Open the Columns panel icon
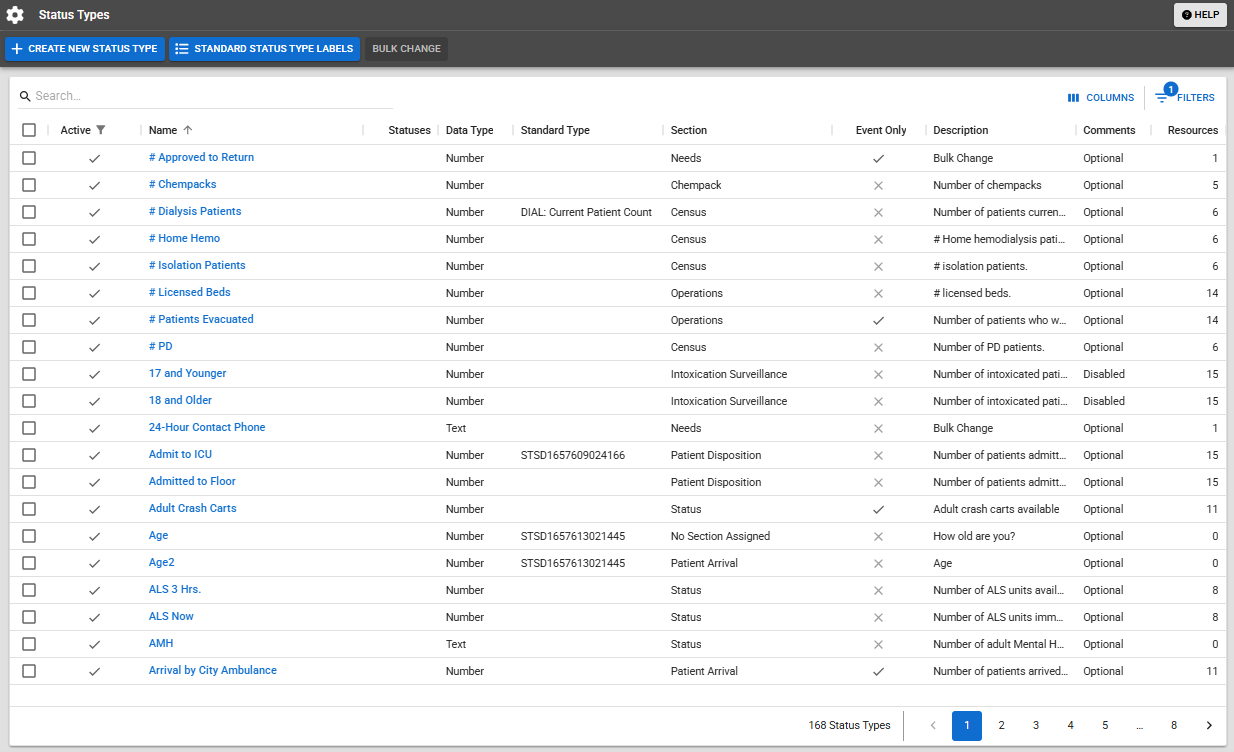Image resolution: width=1234 pixels, height=752 pixels. [x=1072, y=97]
